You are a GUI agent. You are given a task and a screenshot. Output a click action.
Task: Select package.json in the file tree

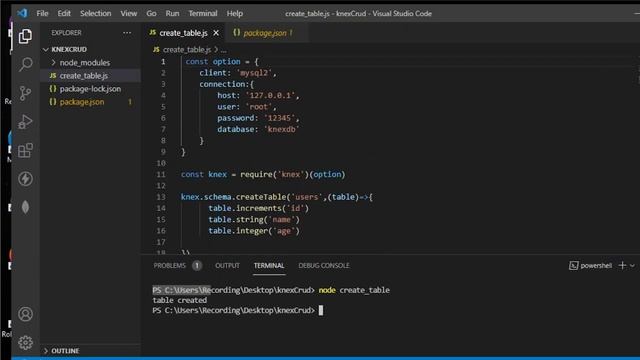(x=91, y=102)
